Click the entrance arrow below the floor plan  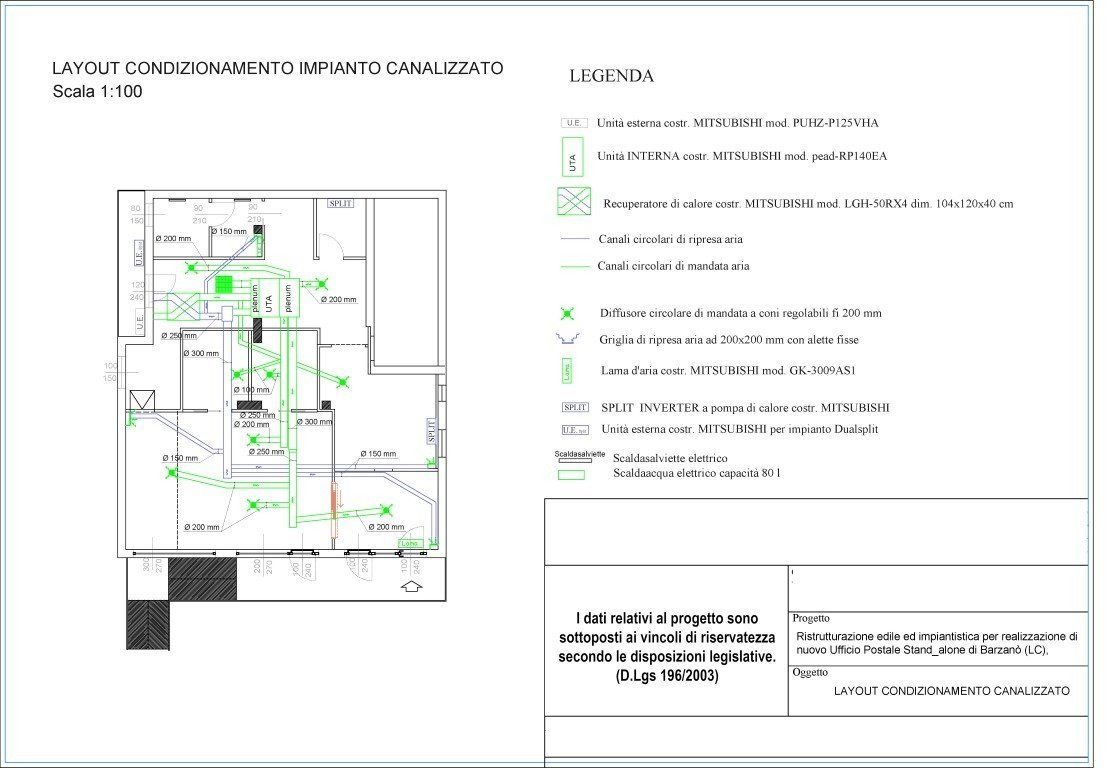tap(412, 586)
